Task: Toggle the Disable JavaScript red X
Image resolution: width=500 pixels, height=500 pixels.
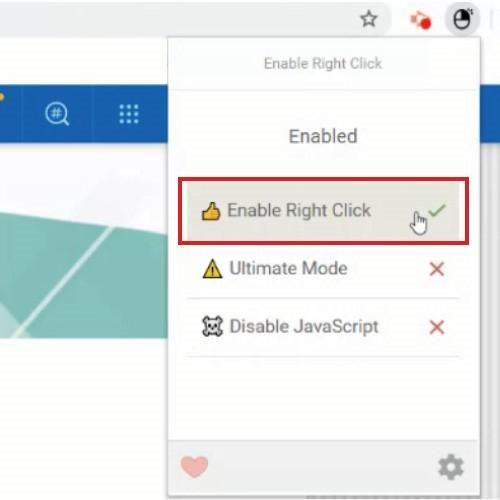Action: point(437,327)
